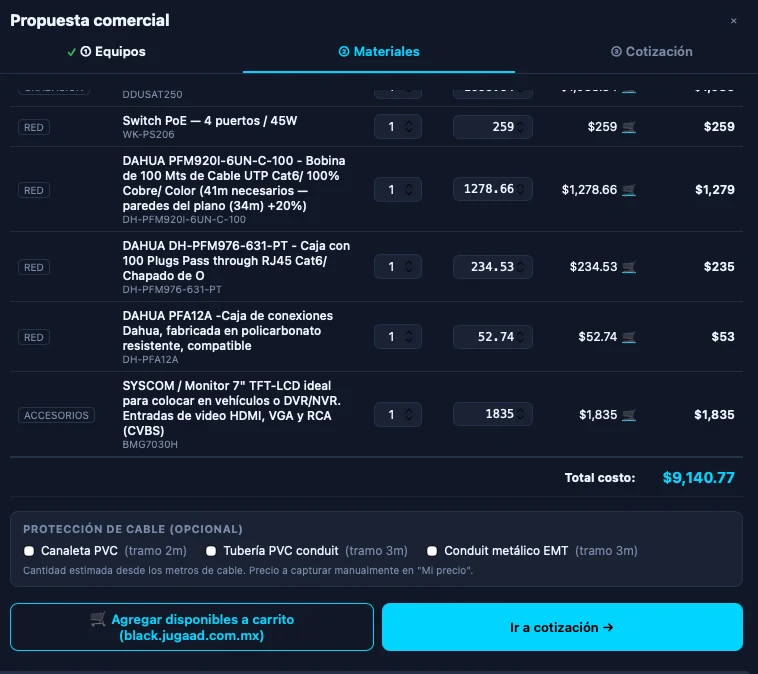Click row total $1,279

click(x=714, y=190)
